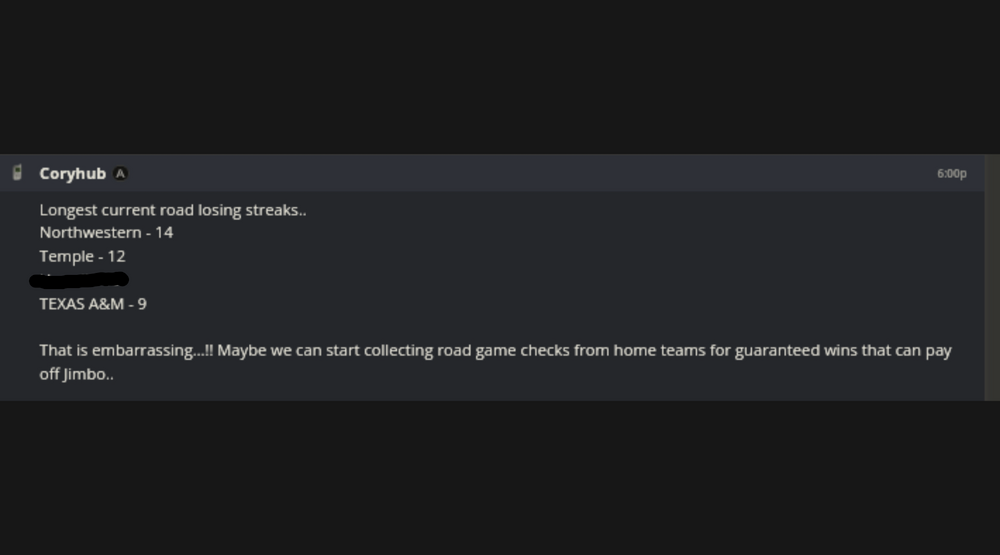Click the words 'off Jimbo..' on last line
The width and height of the screenshot is (1000, 555).
[76, 375]
